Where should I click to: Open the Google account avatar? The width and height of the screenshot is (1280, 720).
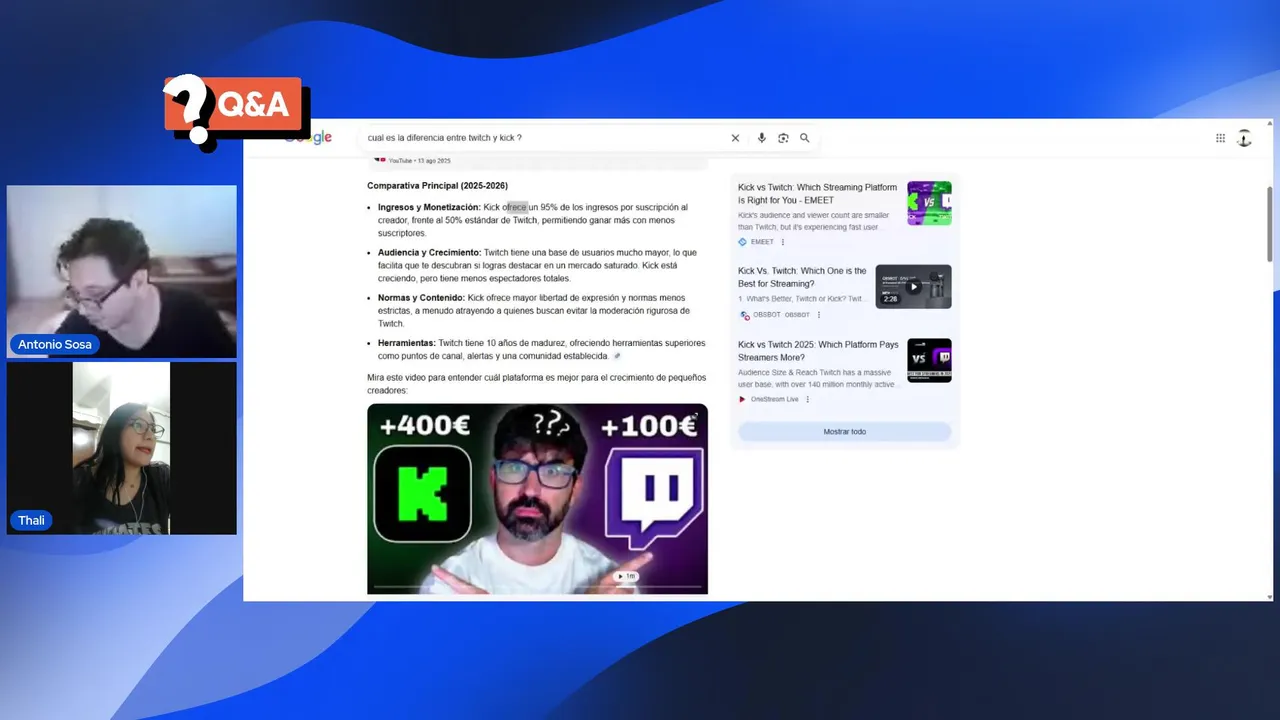point(1244,138)
